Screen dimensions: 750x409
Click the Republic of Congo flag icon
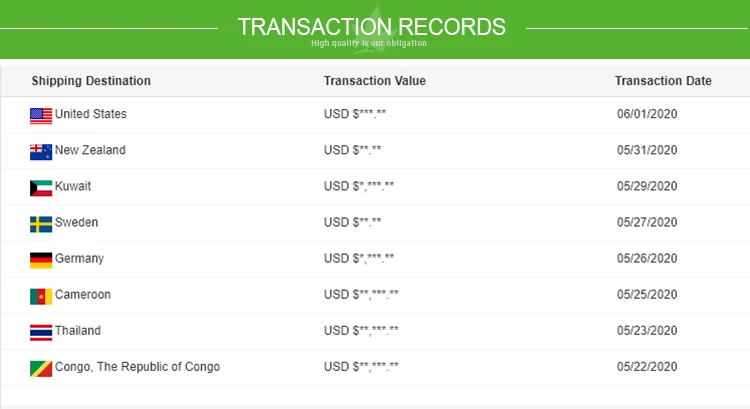click(x=41, y=369)
